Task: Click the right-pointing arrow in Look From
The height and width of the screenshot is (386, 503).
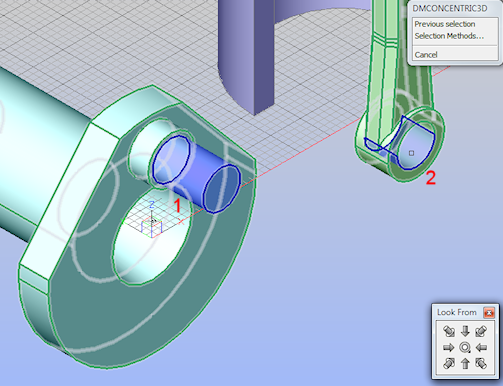Action: (x=449, y=347)
